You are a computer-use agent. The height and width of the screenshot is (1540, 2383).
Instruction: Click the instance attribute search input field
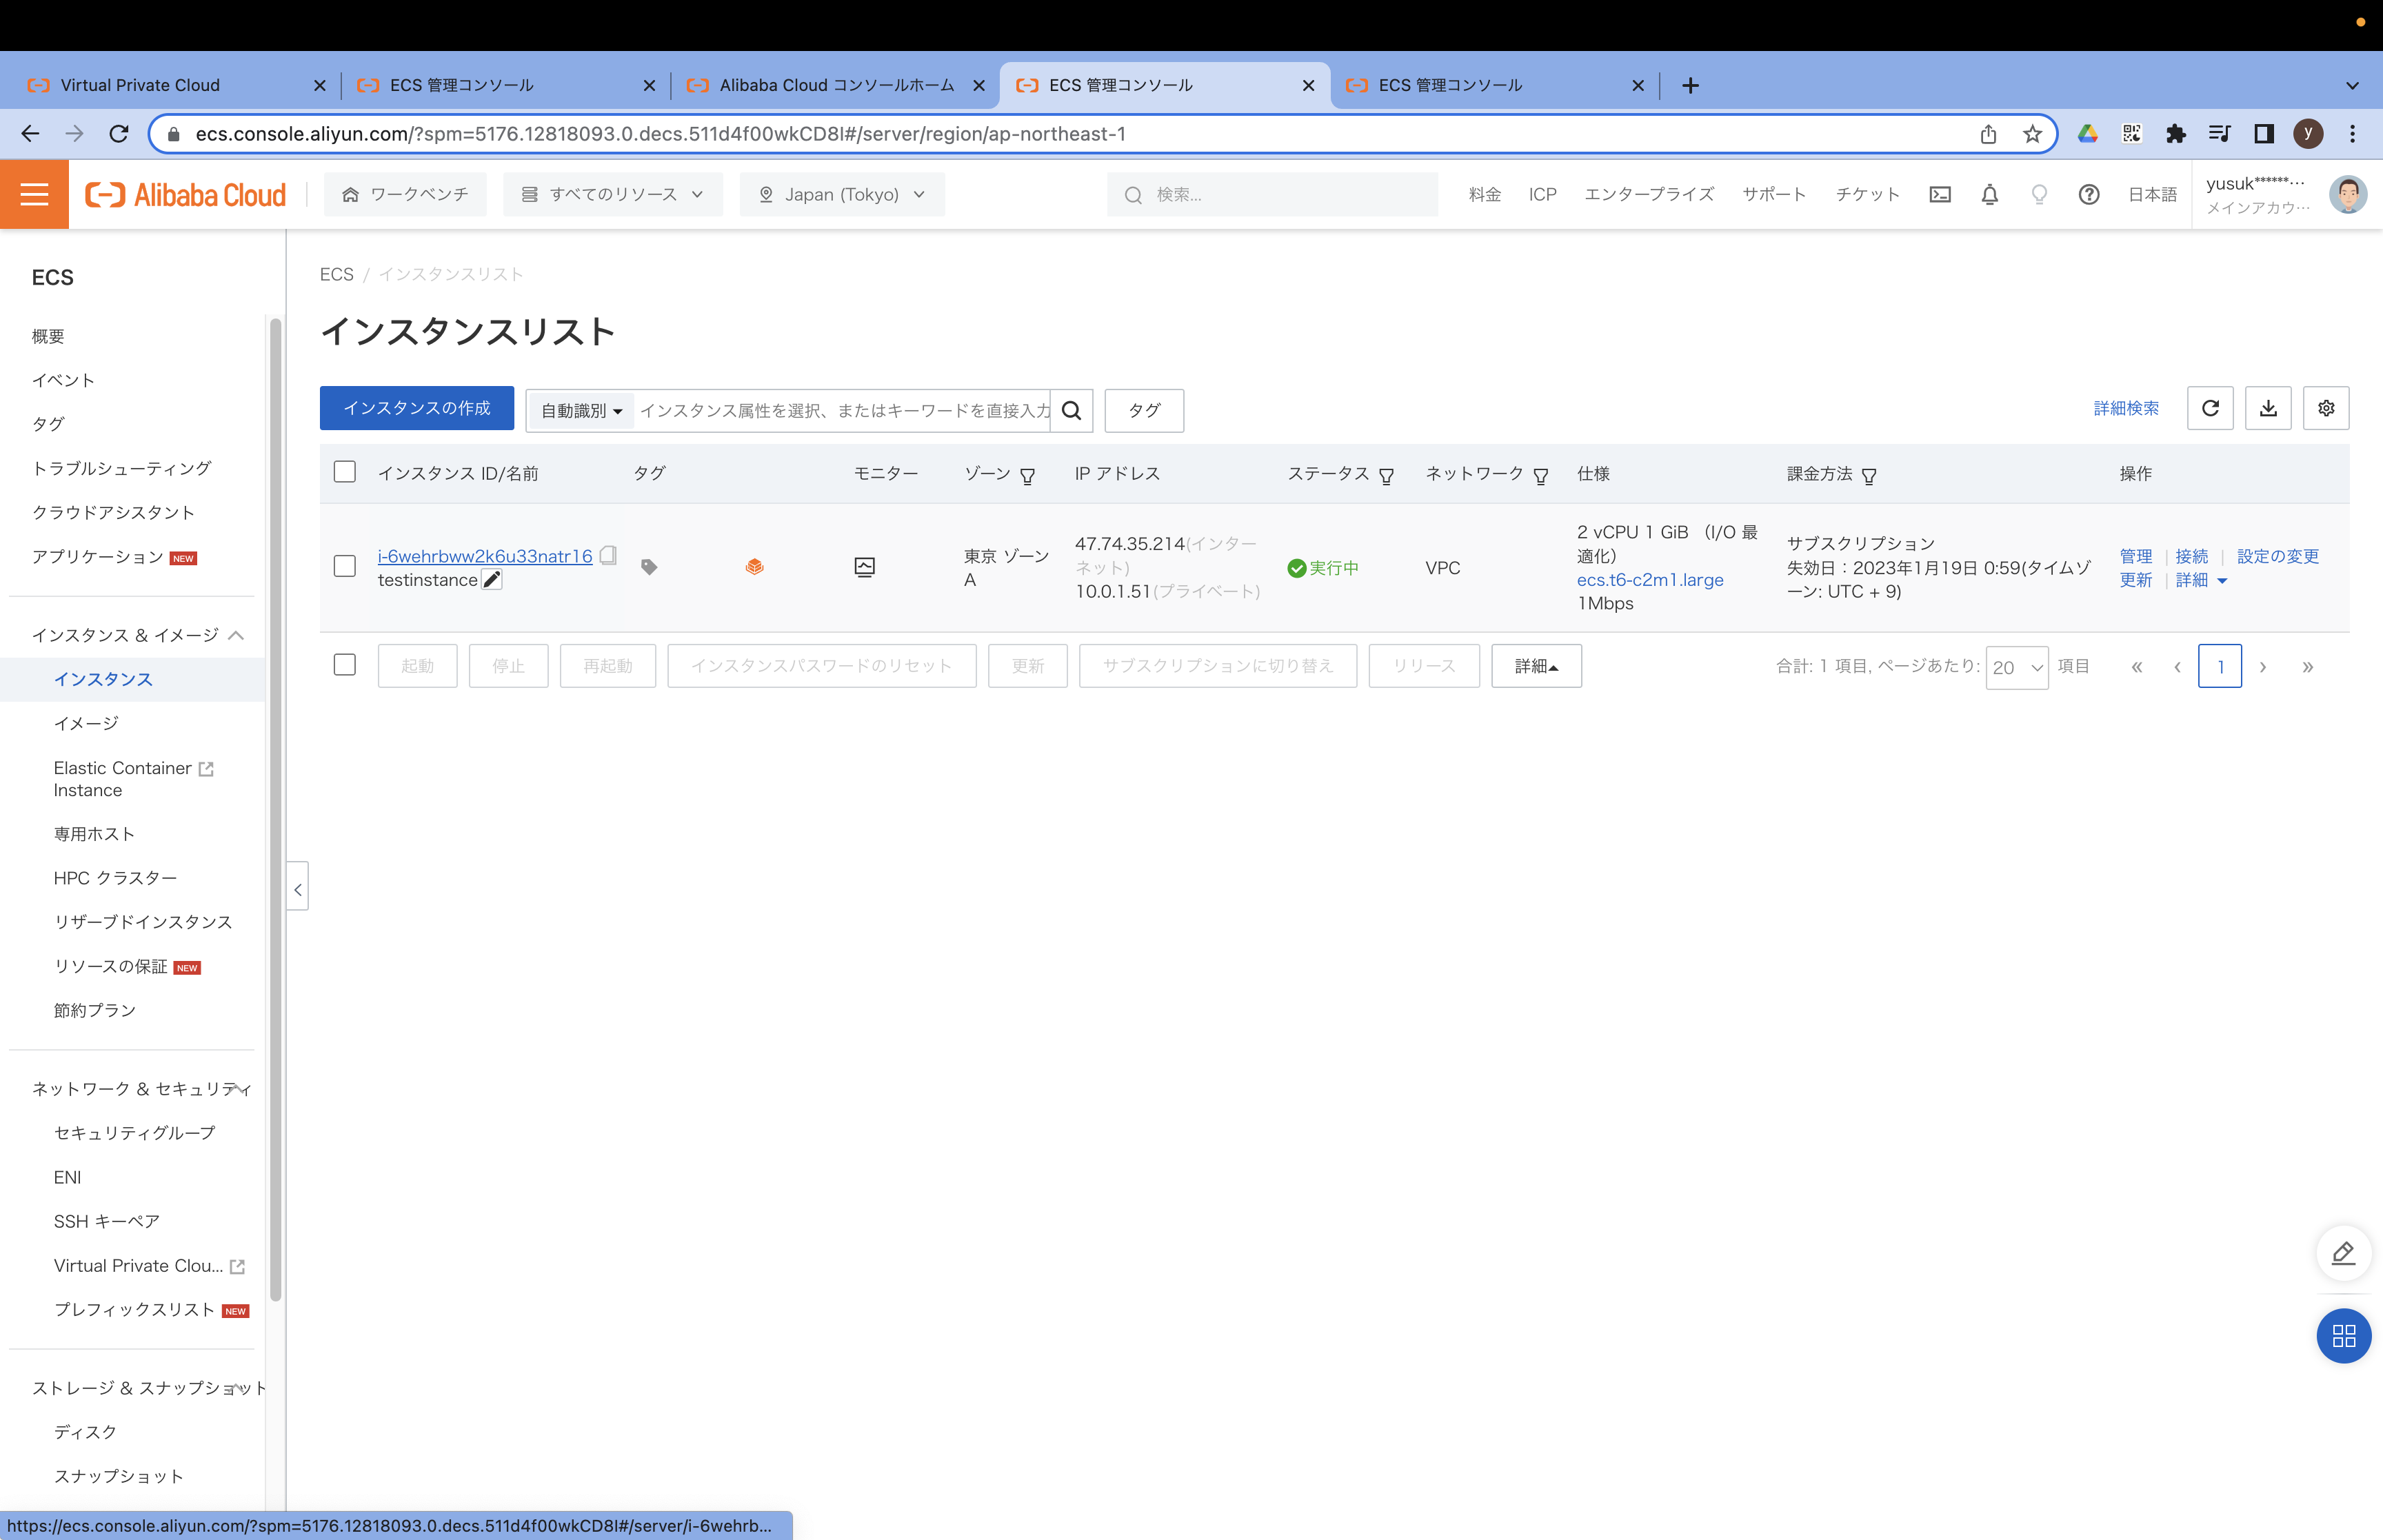[x=843, y=410]
